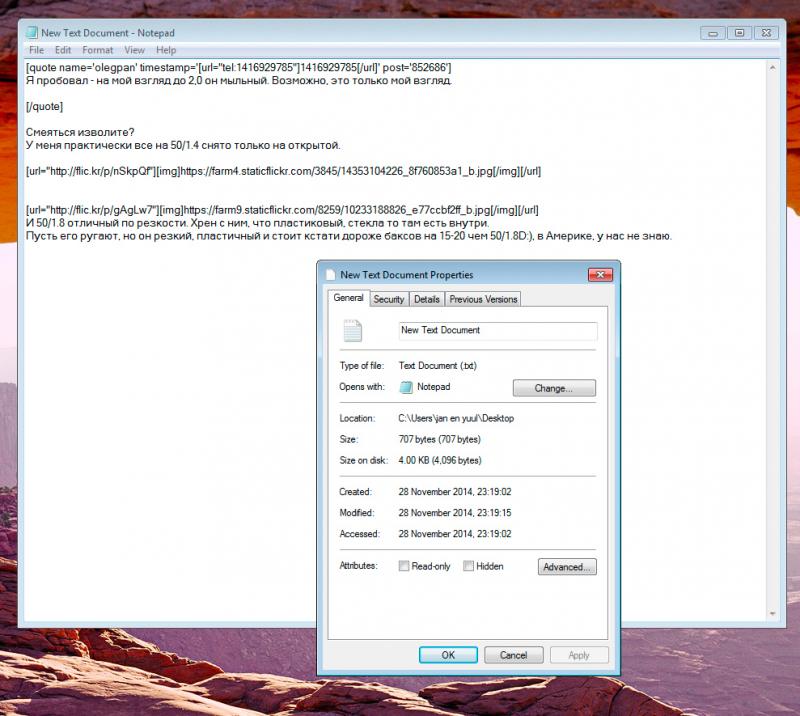Click the flic.kr/p/gAgLw7 URL line
Image resolution: width=800 pixels, height=716 pixels.
[282, 210]
